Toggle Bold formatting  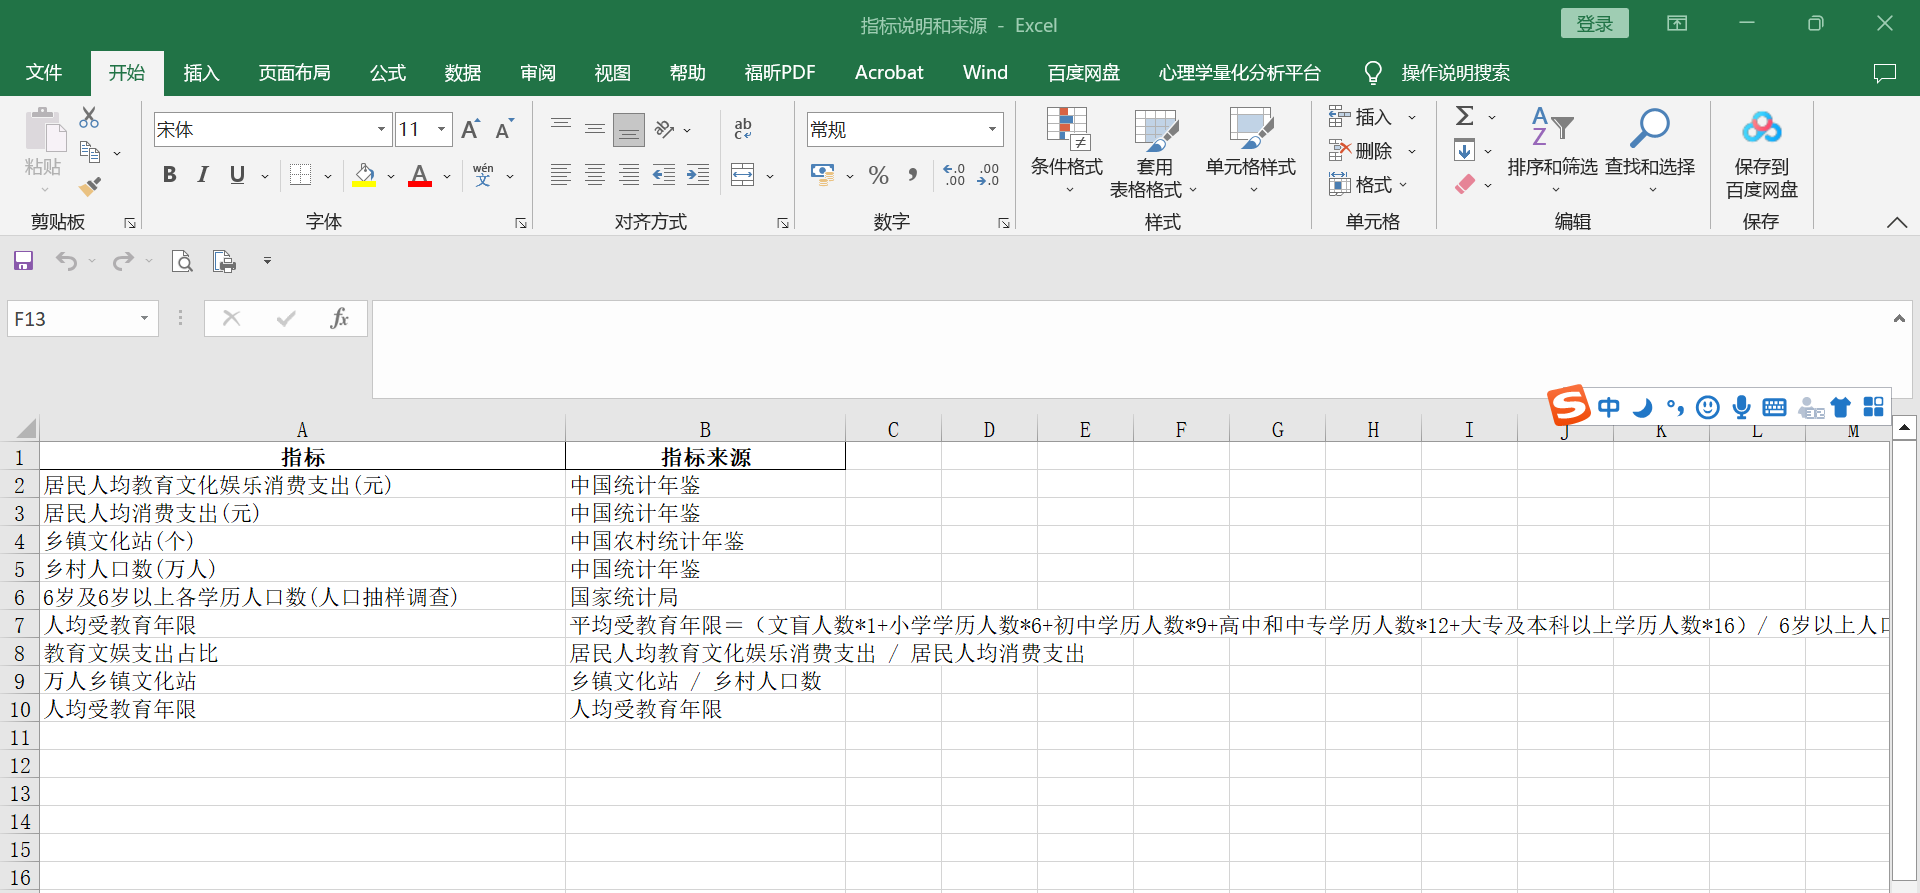[x=169, y=175]
